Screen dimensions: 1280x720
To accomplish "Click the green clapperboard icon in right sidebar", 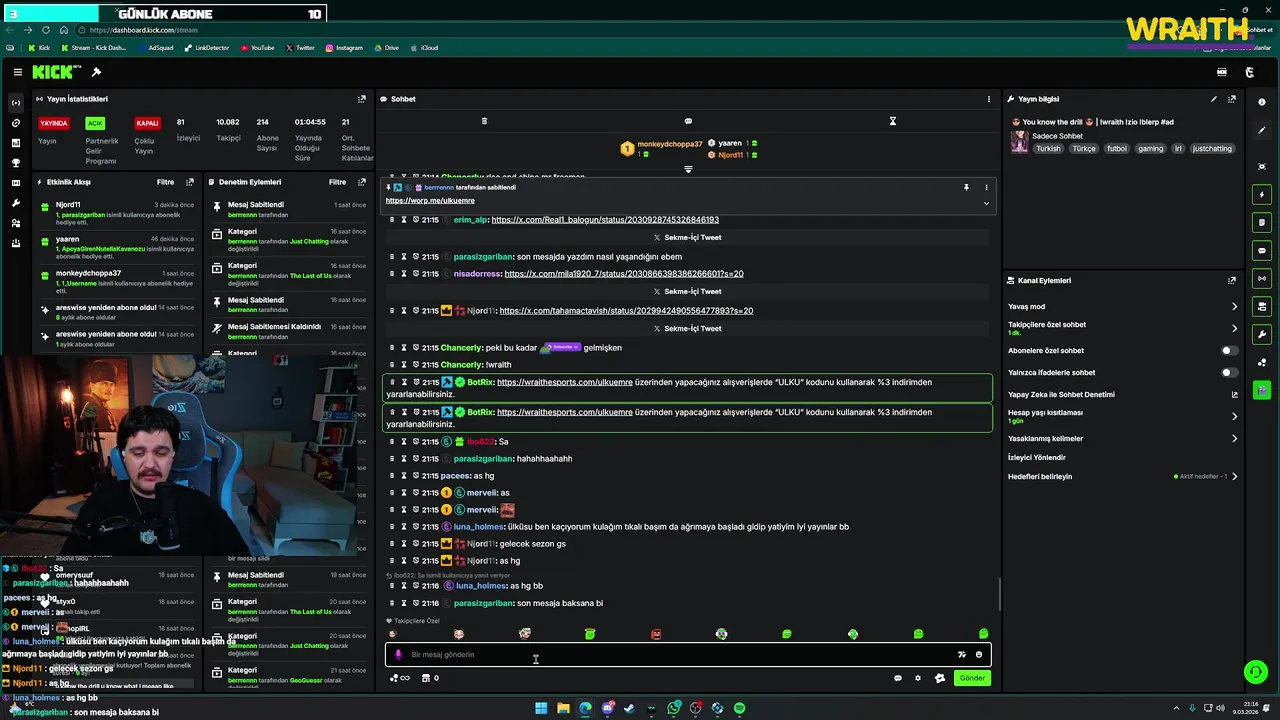I will (x=1262, y=390).
